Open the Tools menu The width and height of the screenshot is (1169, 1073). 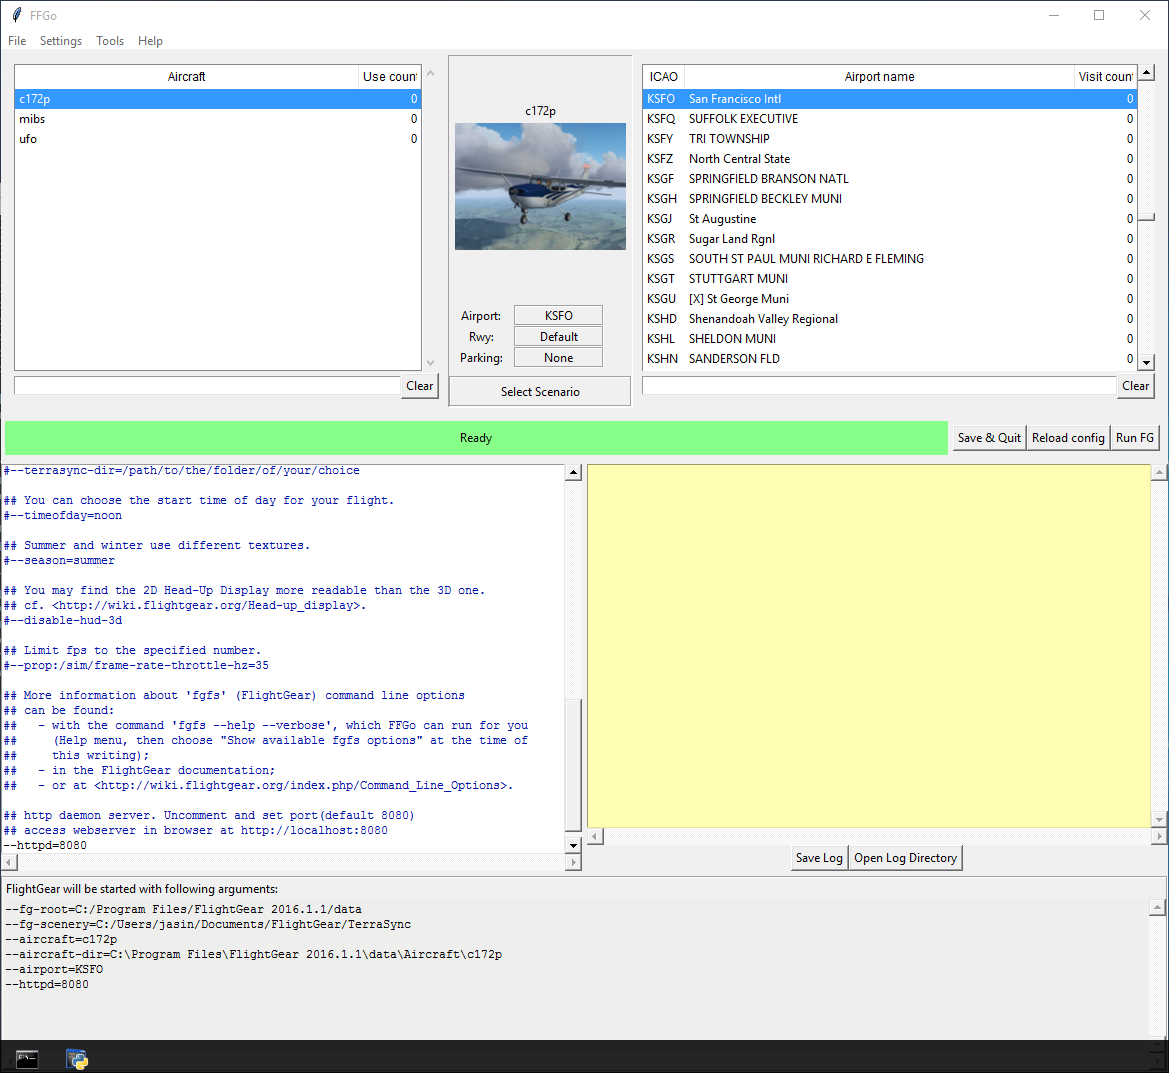[110, 41]
